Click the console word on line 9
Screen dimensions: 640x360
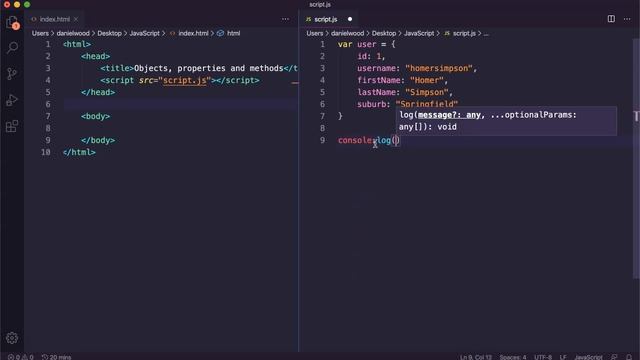[x=355, y=140]
